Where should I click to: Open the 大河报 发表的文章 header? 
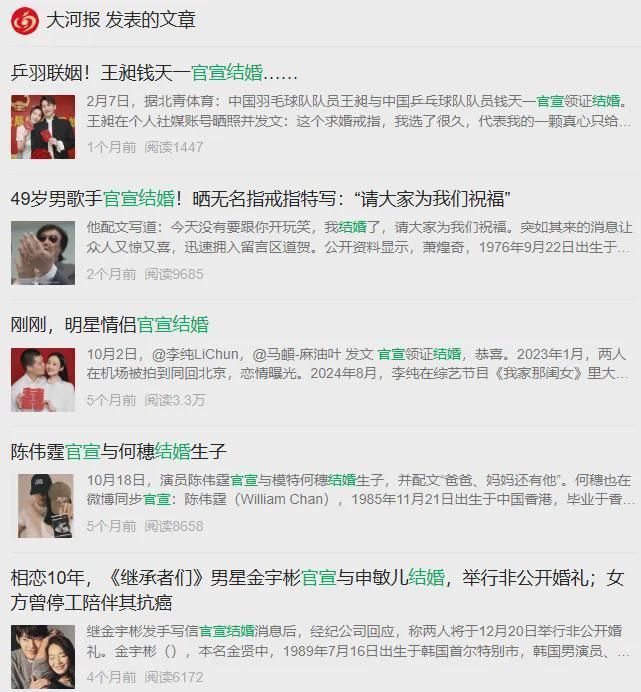[121, 20]
